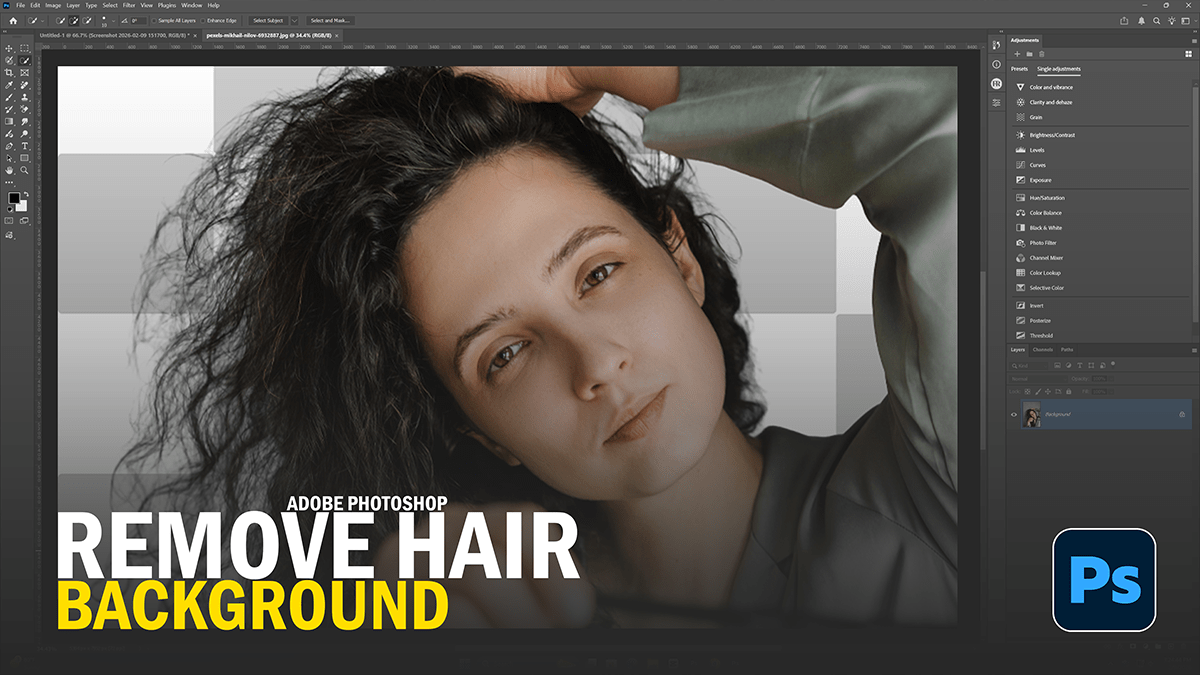Open the blend mode Normal dropdown
This screenshot has height=675, width=1200.
point(1038,379)
